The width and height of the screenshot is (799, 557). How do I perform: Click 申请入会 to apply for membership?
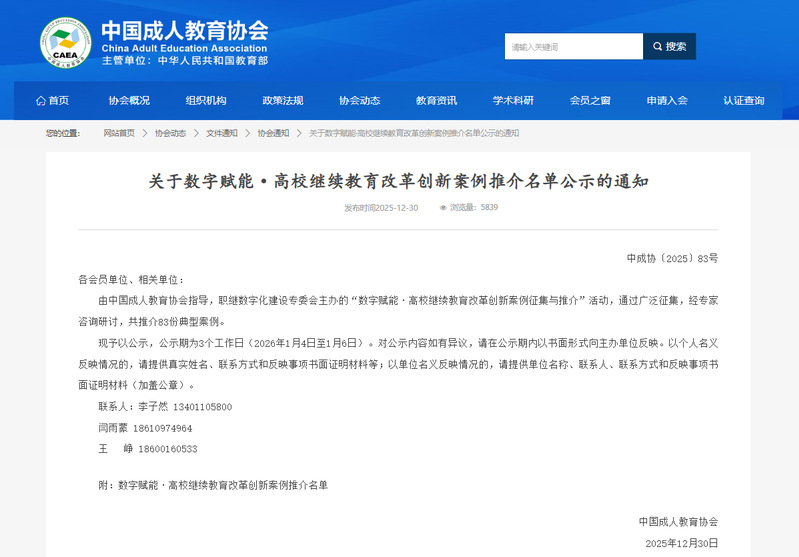pos(667,101)
